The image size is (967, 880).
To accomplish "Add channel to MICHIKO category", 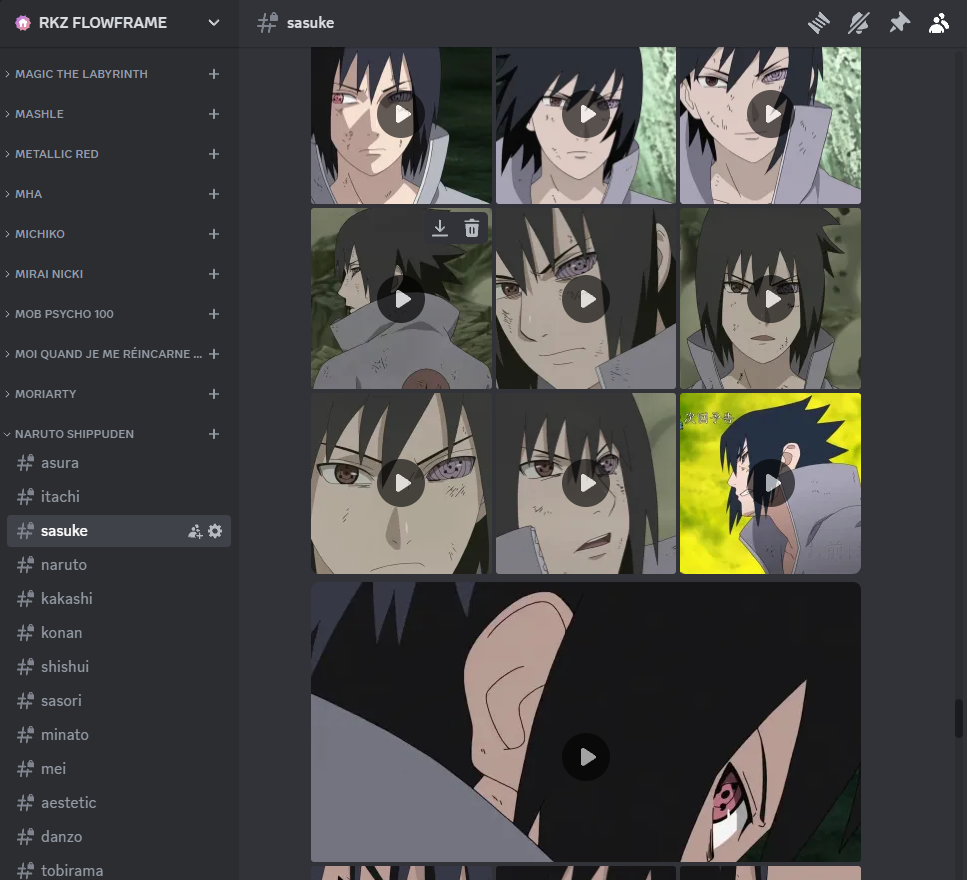I will point(214,234).
